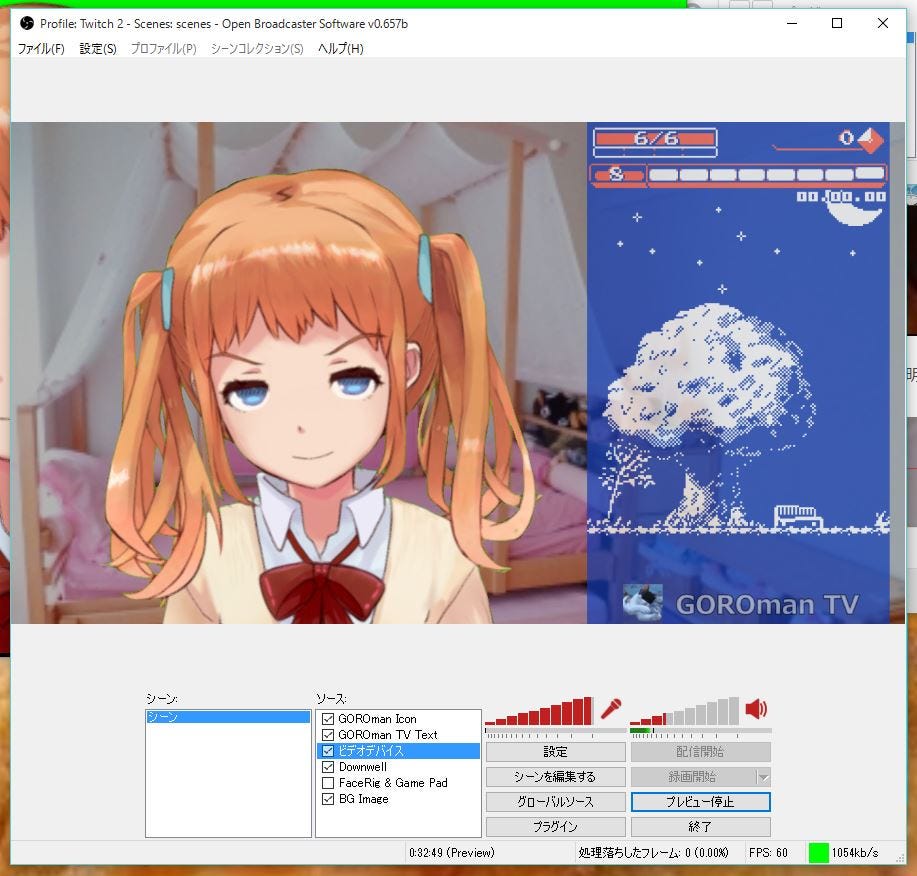Click the GOROman TV text overlay
This screenshot has width=917, height=876.
coord(767,604)
